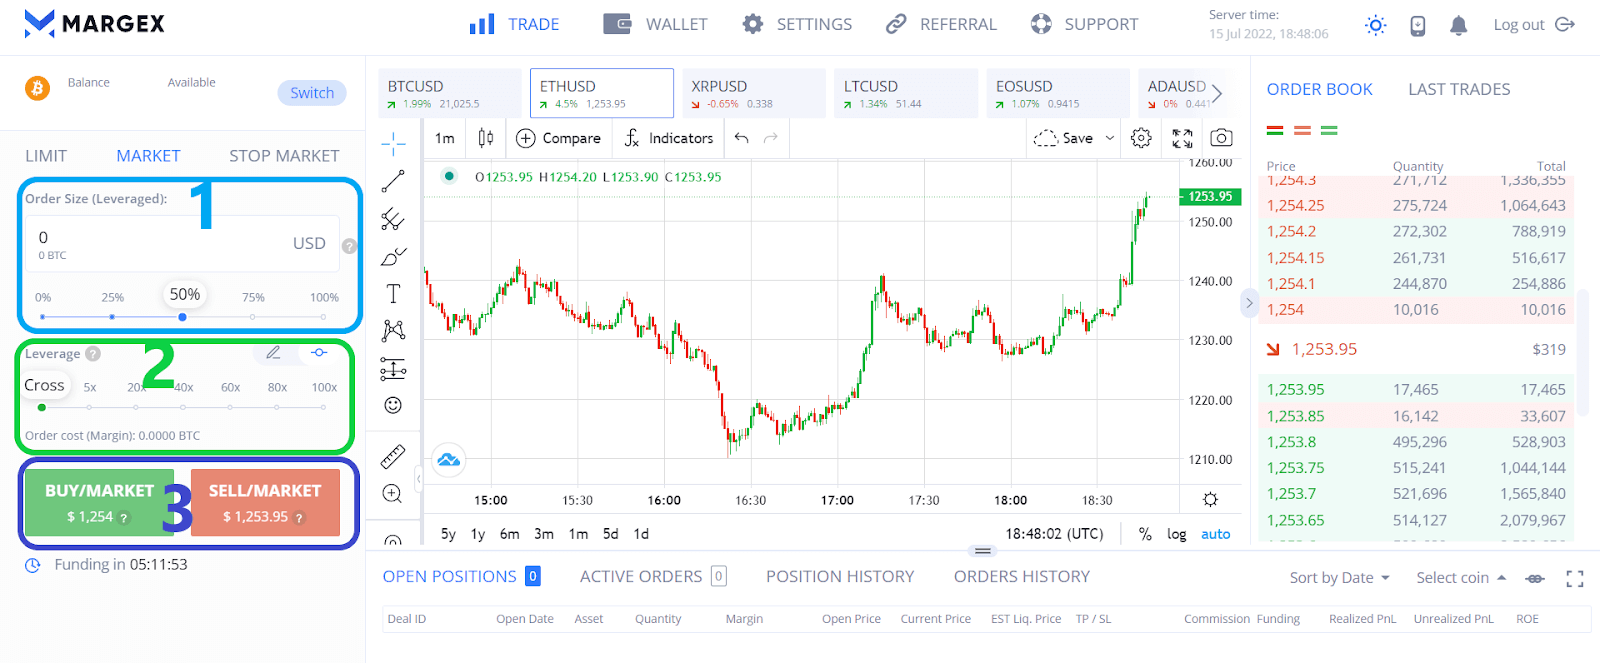
Task: Click the order size help icon
Action: (349, 246)
